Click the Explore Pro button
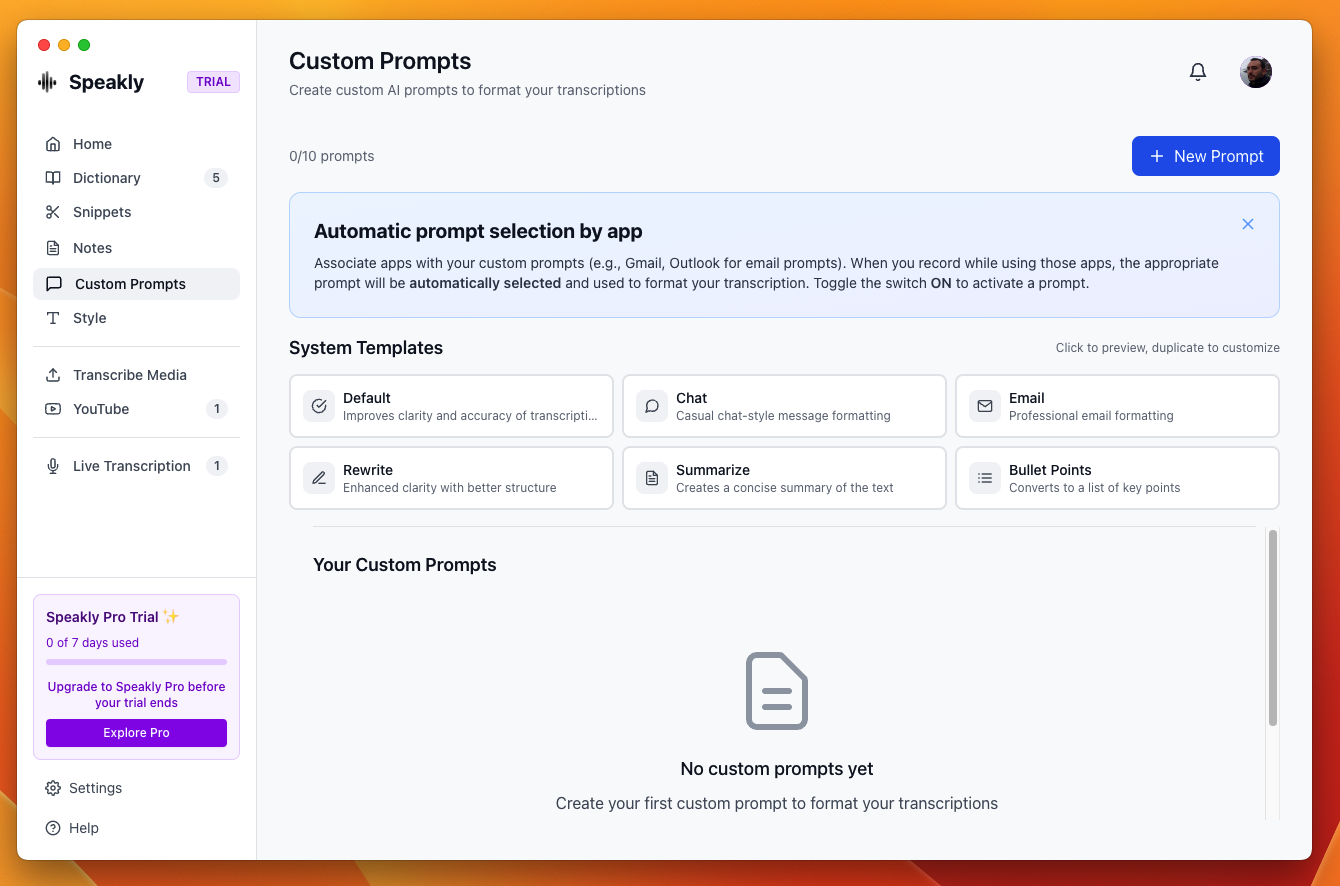 [136, 733]
